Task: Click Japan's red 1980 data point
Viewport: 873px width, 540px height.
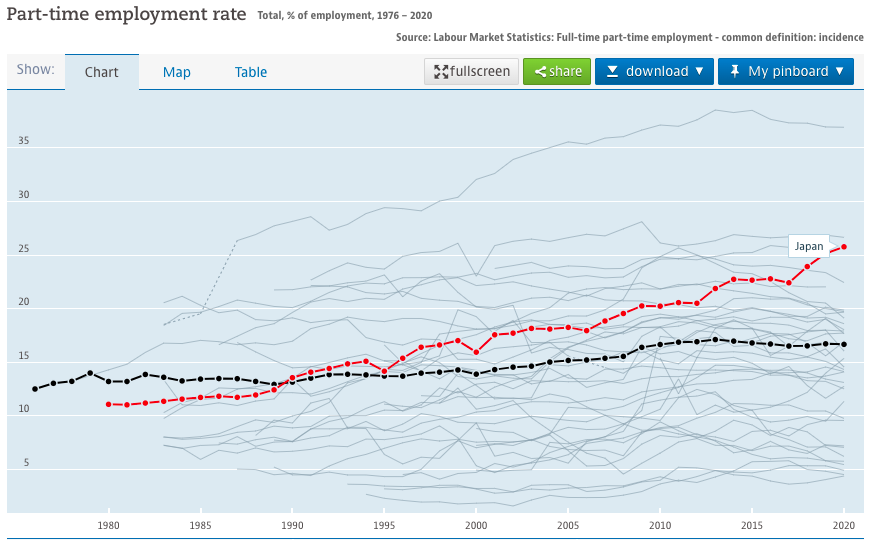Action: coord(109,404)
